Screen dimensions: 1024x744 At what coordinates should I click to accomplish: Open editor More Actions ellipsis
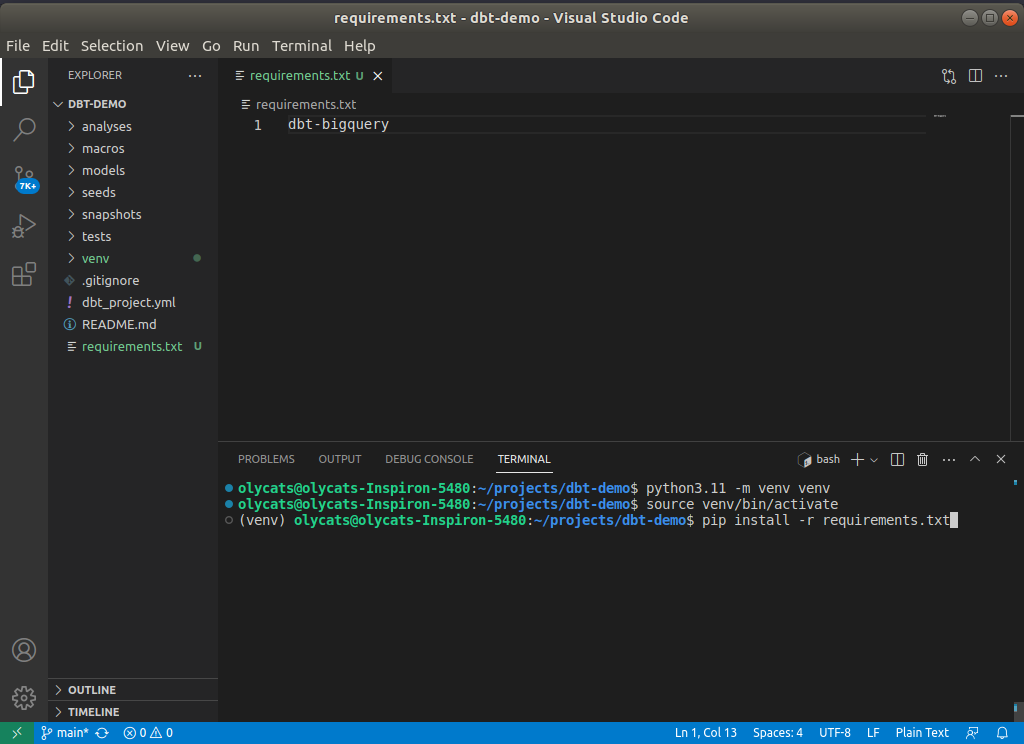(1000, 76)
